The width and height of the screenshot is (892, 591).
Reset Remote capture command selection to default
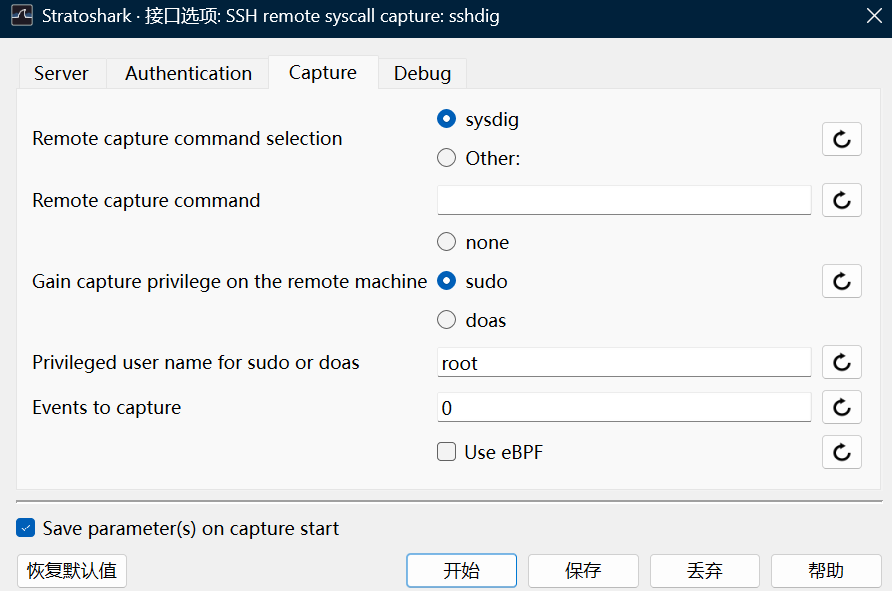[841, 139]
